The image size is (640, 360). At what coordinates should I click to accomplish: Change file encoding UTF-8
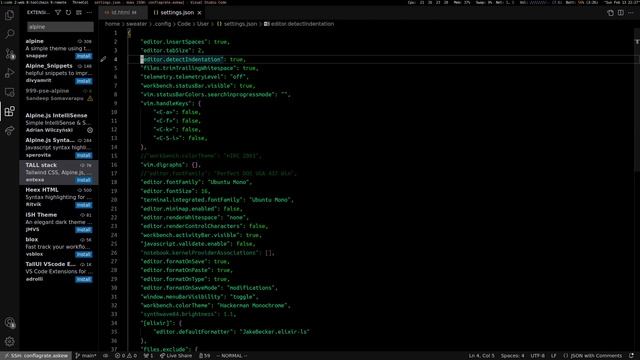click(x=538, y=356)
